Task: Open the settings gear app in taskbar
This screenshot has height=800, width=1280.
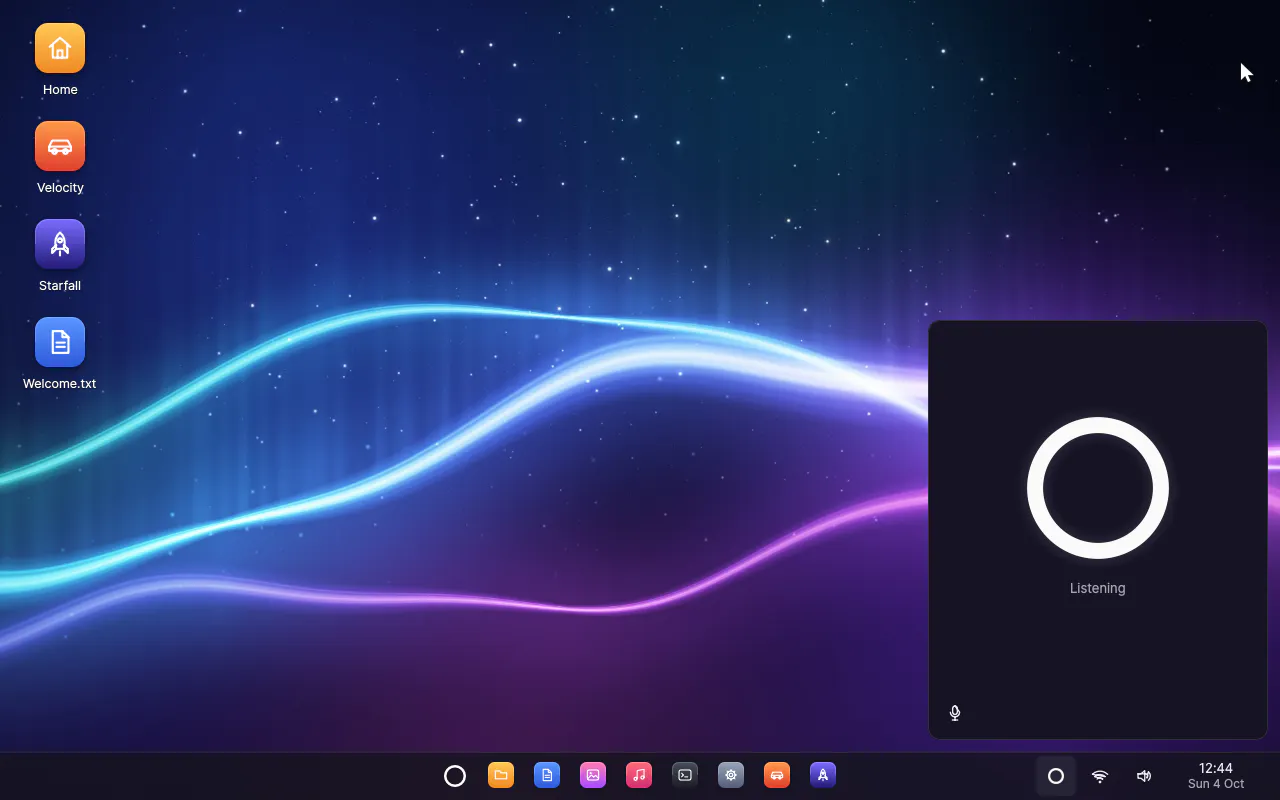Action: point(731,775)
